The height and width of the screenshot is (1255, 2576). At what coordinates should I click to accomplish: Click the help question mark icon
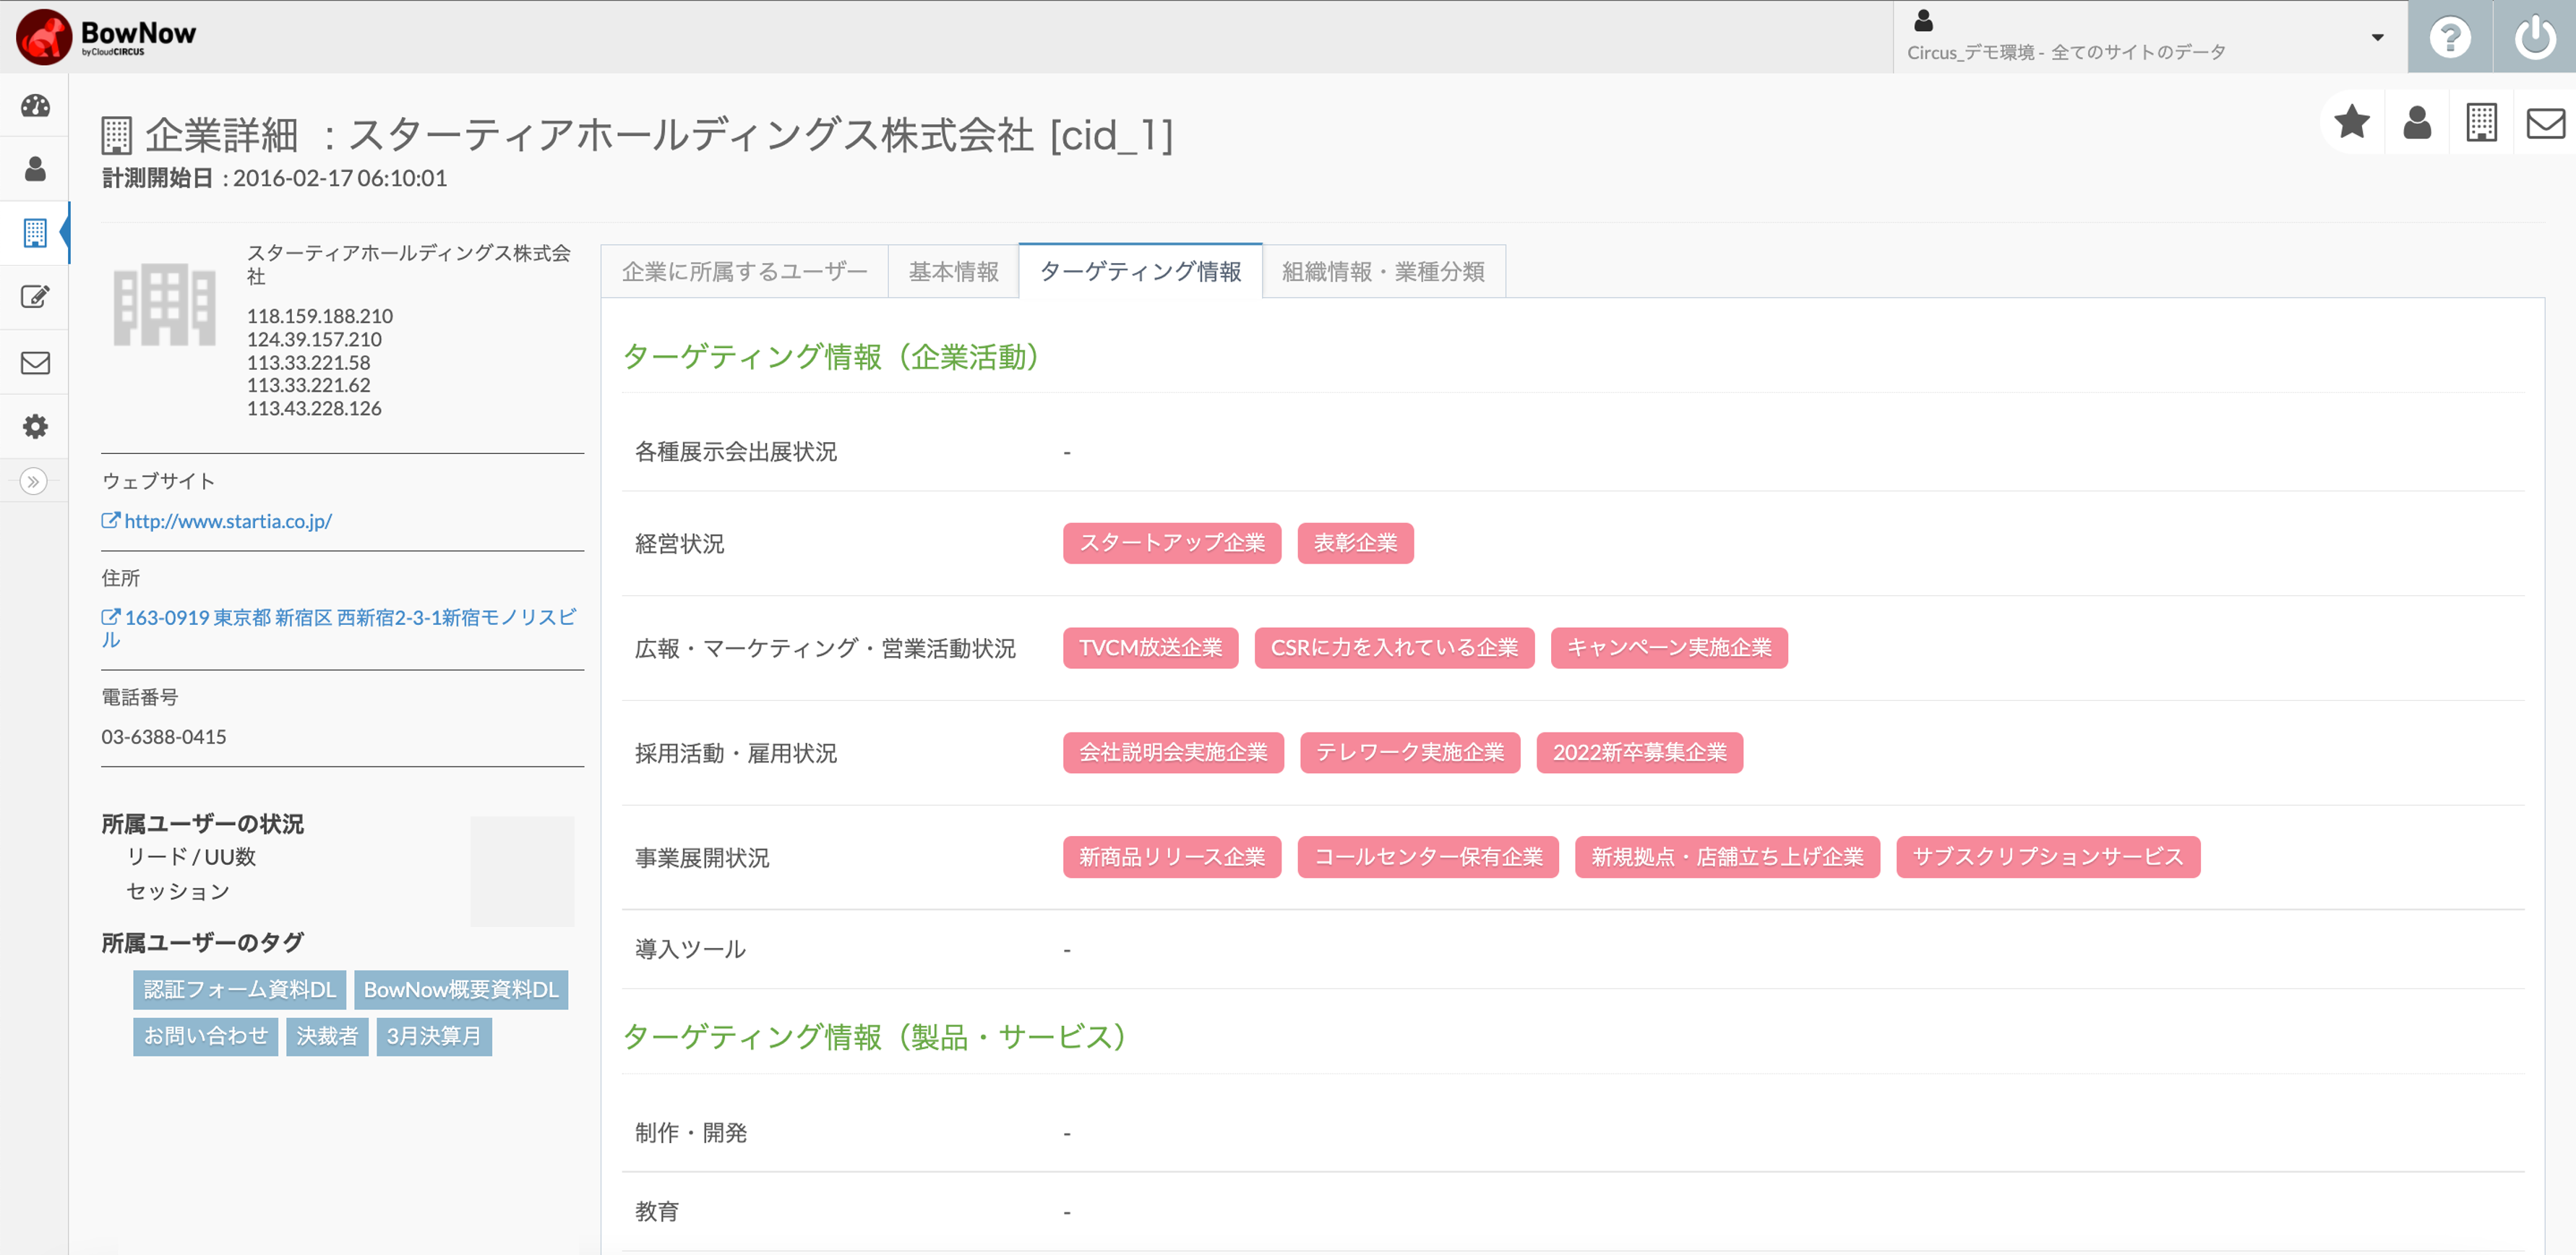click(x=2449, y=37)
